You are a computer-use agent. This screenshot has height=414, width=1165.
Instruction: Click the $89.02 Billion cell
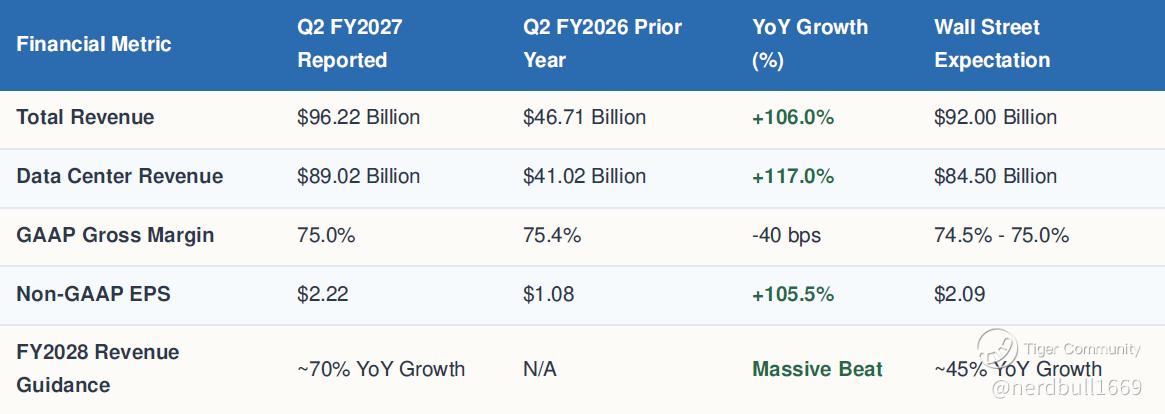[358, 176]
